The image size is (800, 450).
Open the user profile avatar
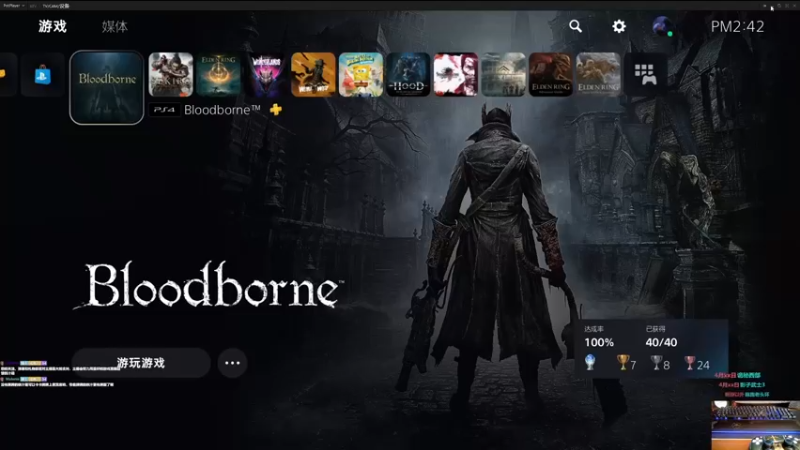tap(662, 26)
